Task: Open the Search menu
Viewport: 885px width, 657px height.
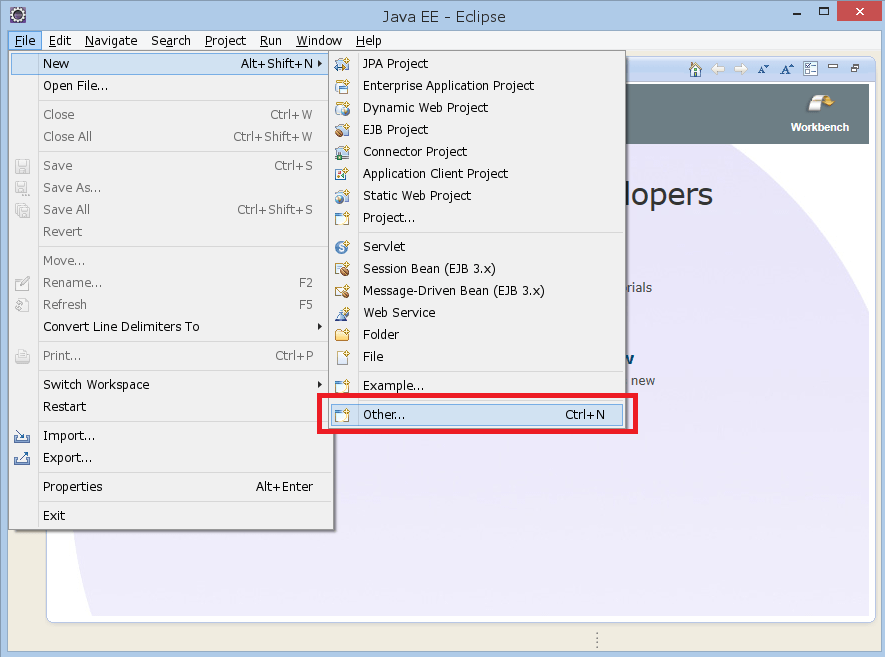Action: coord(171,41)
